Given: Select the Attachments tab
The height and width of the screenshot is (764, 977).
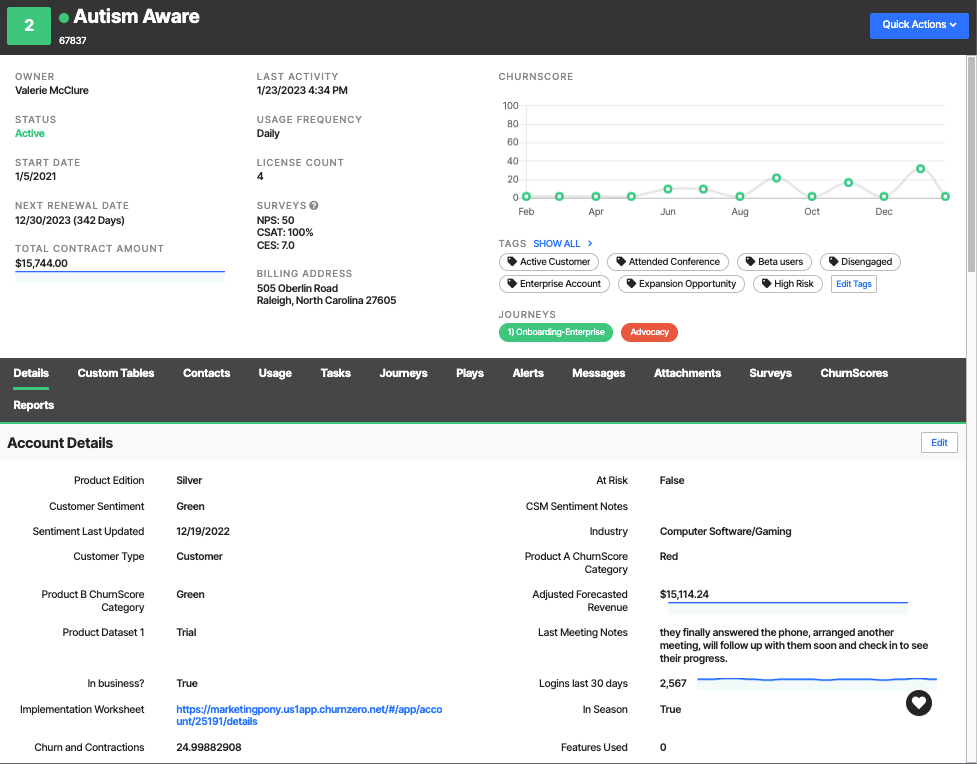Looking at the screenshot, I should tap(687, 373).
